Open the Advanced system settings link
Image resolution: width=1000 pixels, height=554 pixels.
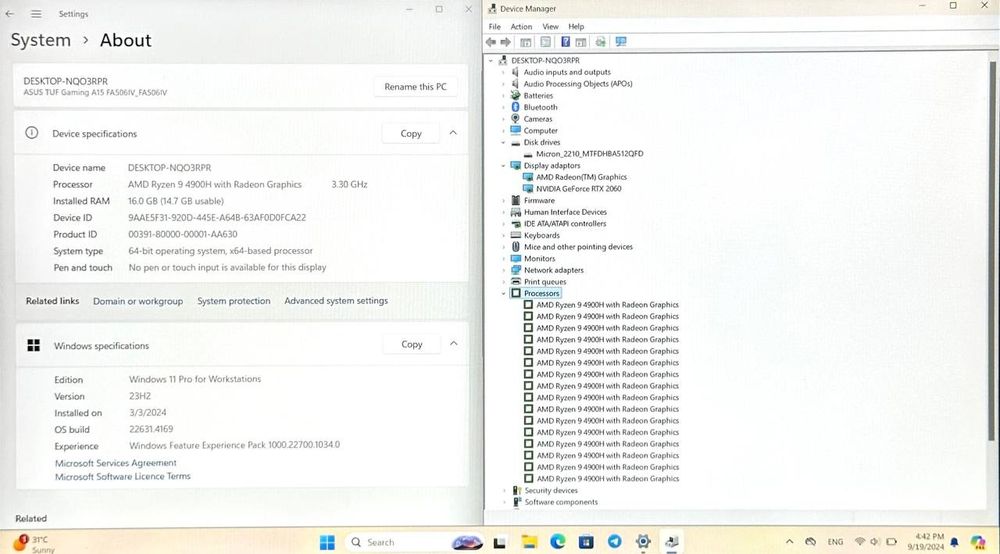(336, 301)
